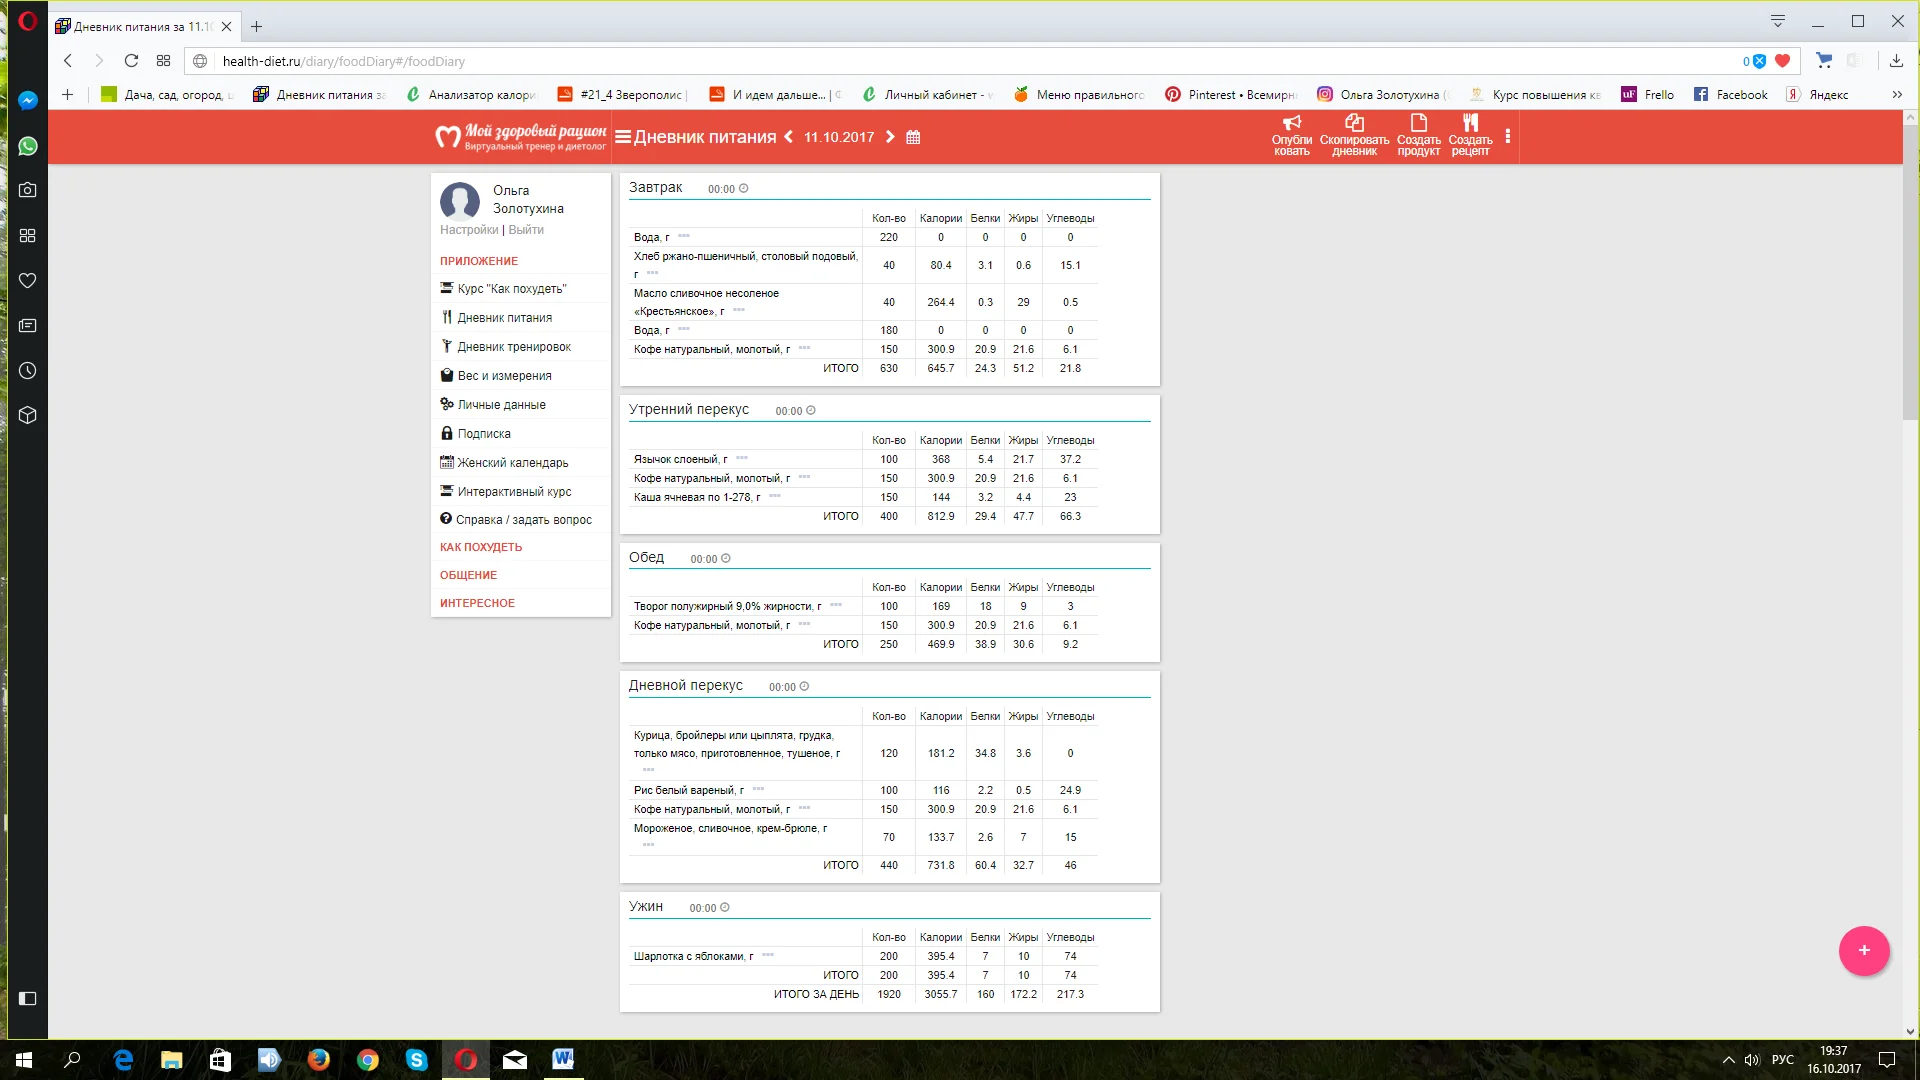
Task: Go to the previous day arrow
Action: [788, 137]
